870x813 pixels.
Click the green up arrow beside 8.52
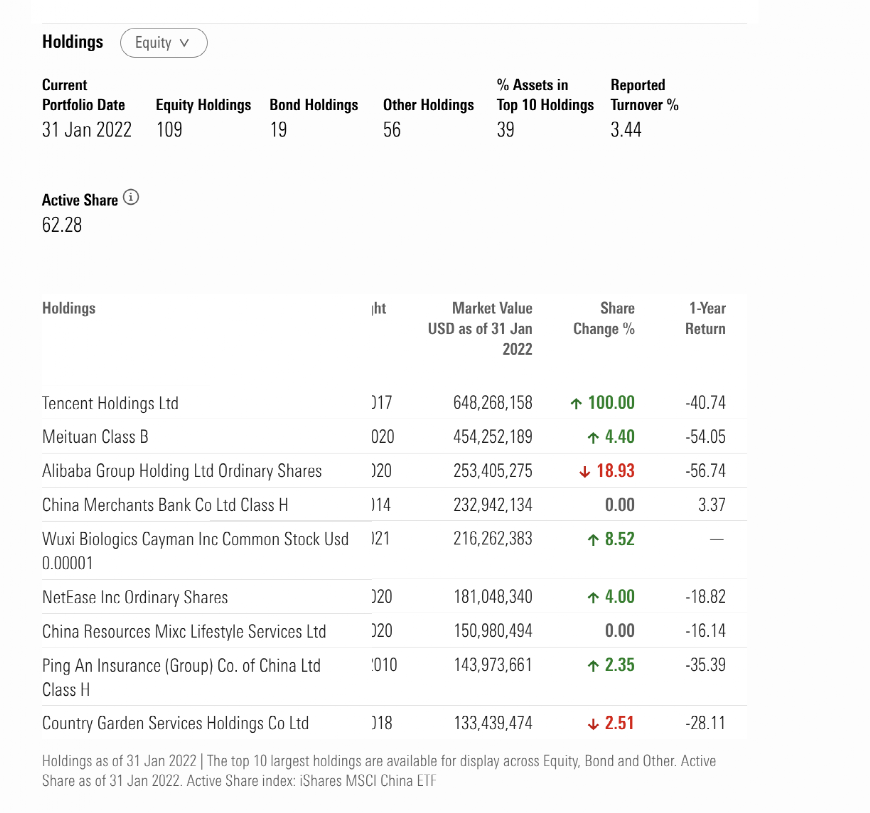[593, 539]
